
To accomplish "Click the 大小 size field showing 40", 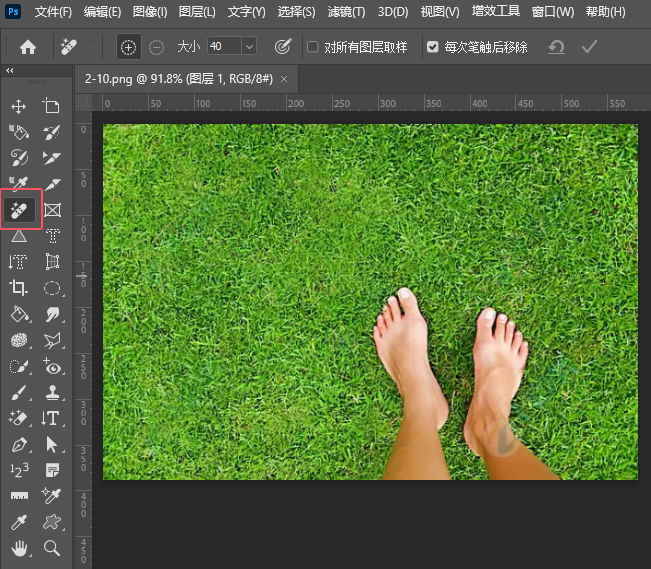I will 224,46.
